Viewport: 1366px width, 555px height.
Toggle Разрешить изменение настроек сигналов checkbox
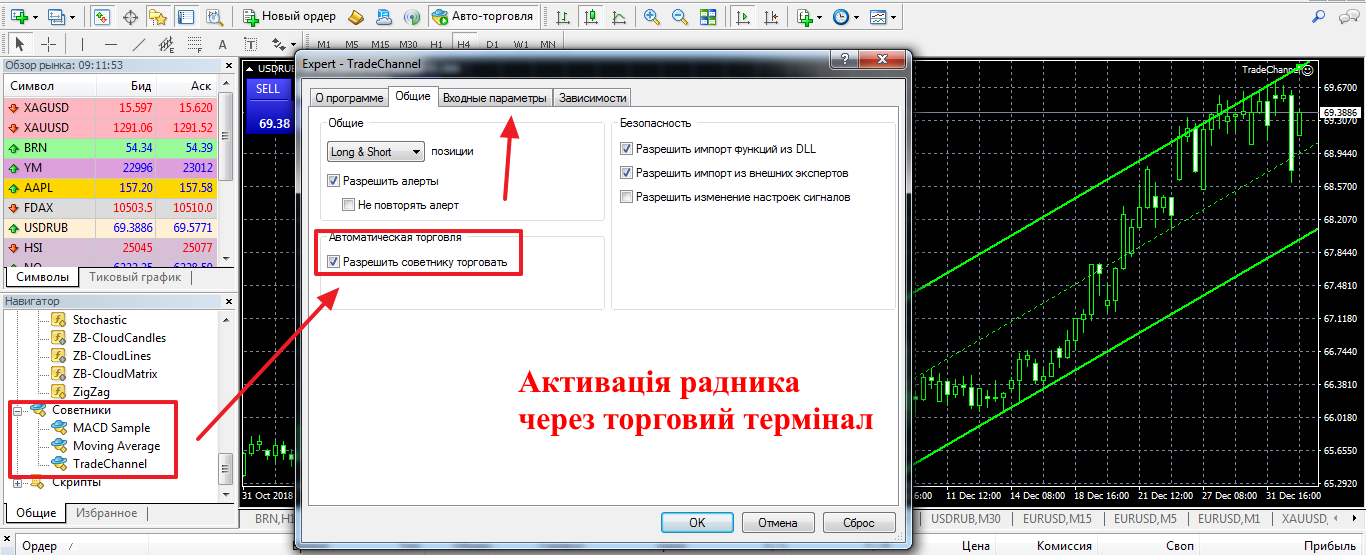click(x=627, y=197)
